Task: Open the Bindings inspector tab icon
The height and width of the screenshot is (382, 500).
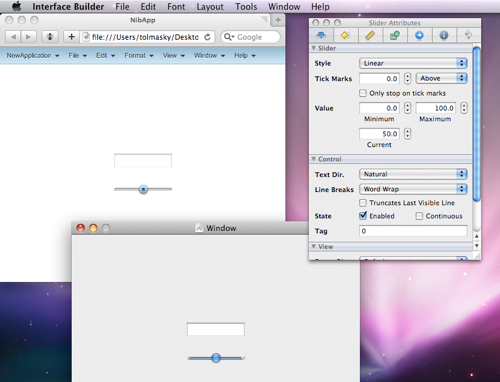Action: 395,35
